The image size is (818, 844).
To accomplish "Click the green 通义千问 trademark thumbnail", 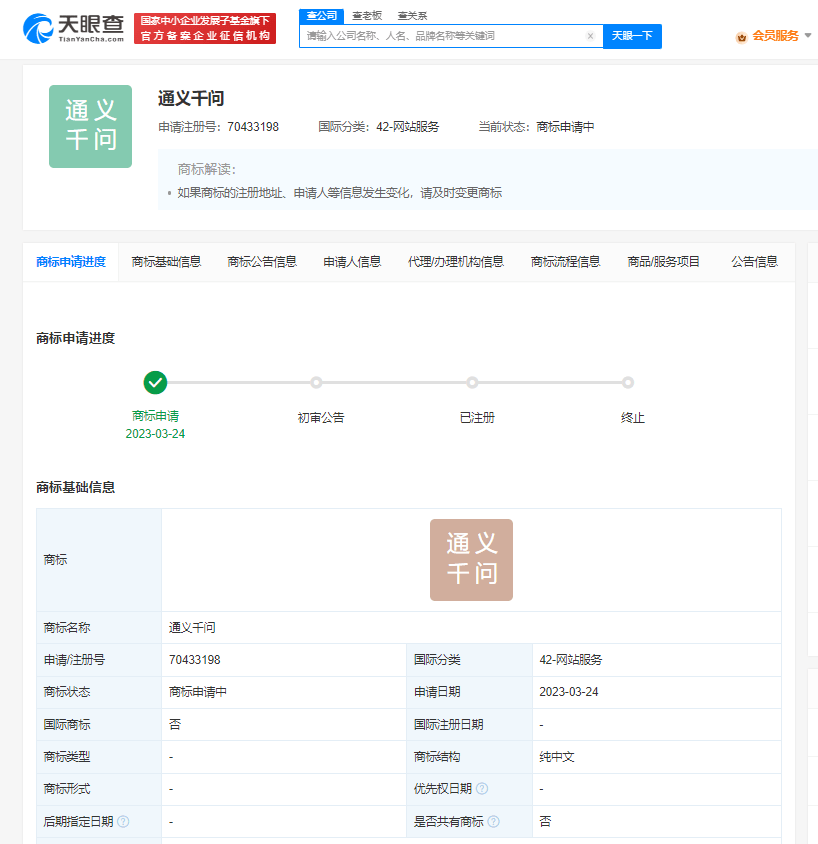I will click(x=90, y=126).
